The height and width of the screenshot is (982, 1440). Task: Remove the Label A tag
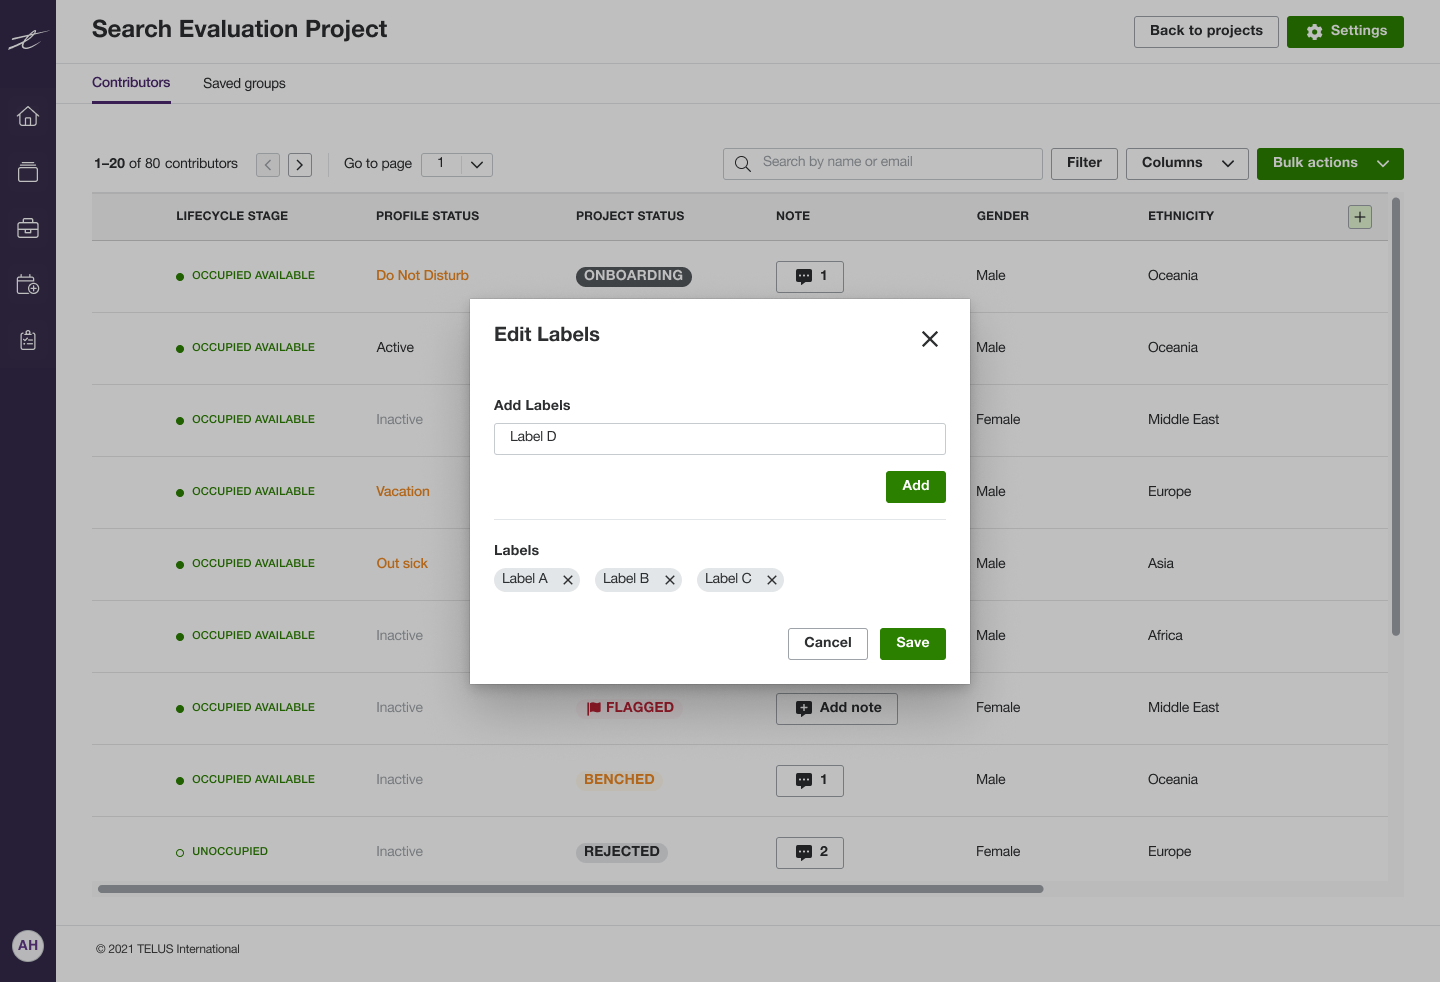[567, 579]
